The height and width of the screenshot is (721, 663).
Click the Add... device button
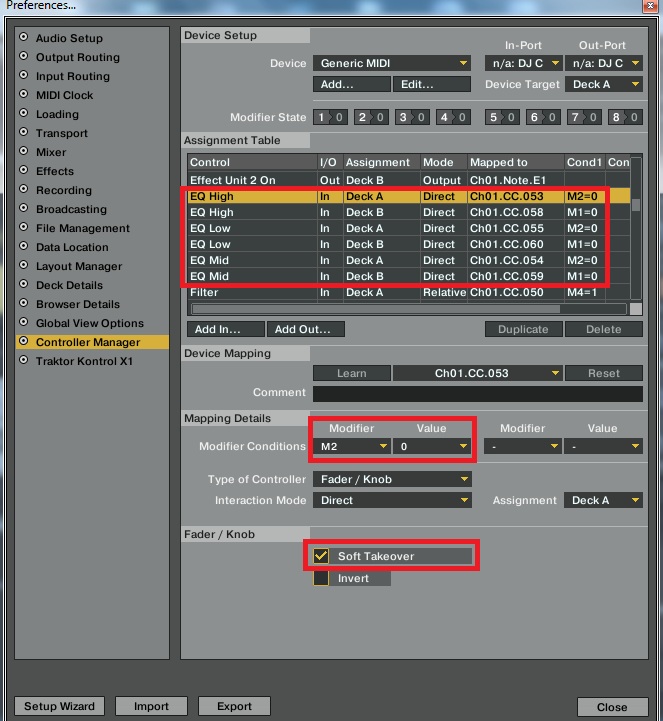click(x=352, y=85)
